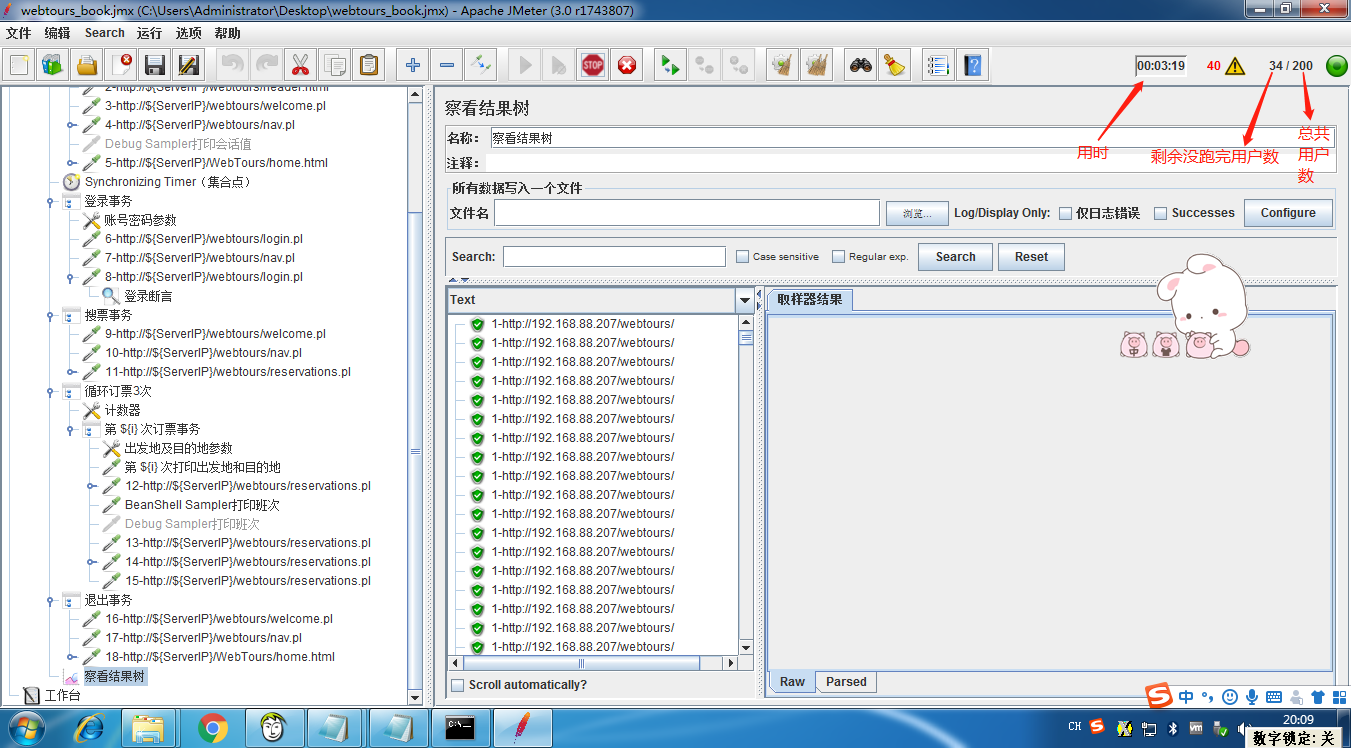Open the 运行 menu
This screenshot has height=748, width=1351.
click(149, 33)
